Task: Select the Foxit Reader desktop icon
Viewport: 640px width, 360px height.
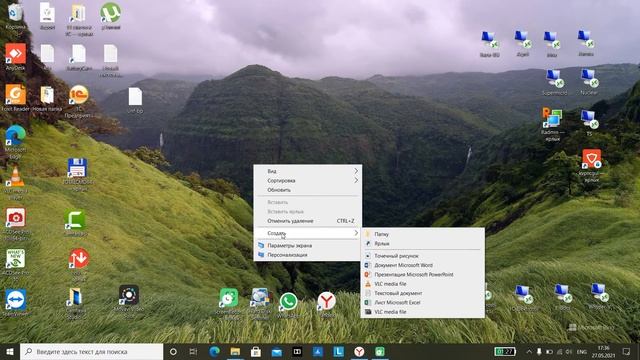Action: click(16, 95)
